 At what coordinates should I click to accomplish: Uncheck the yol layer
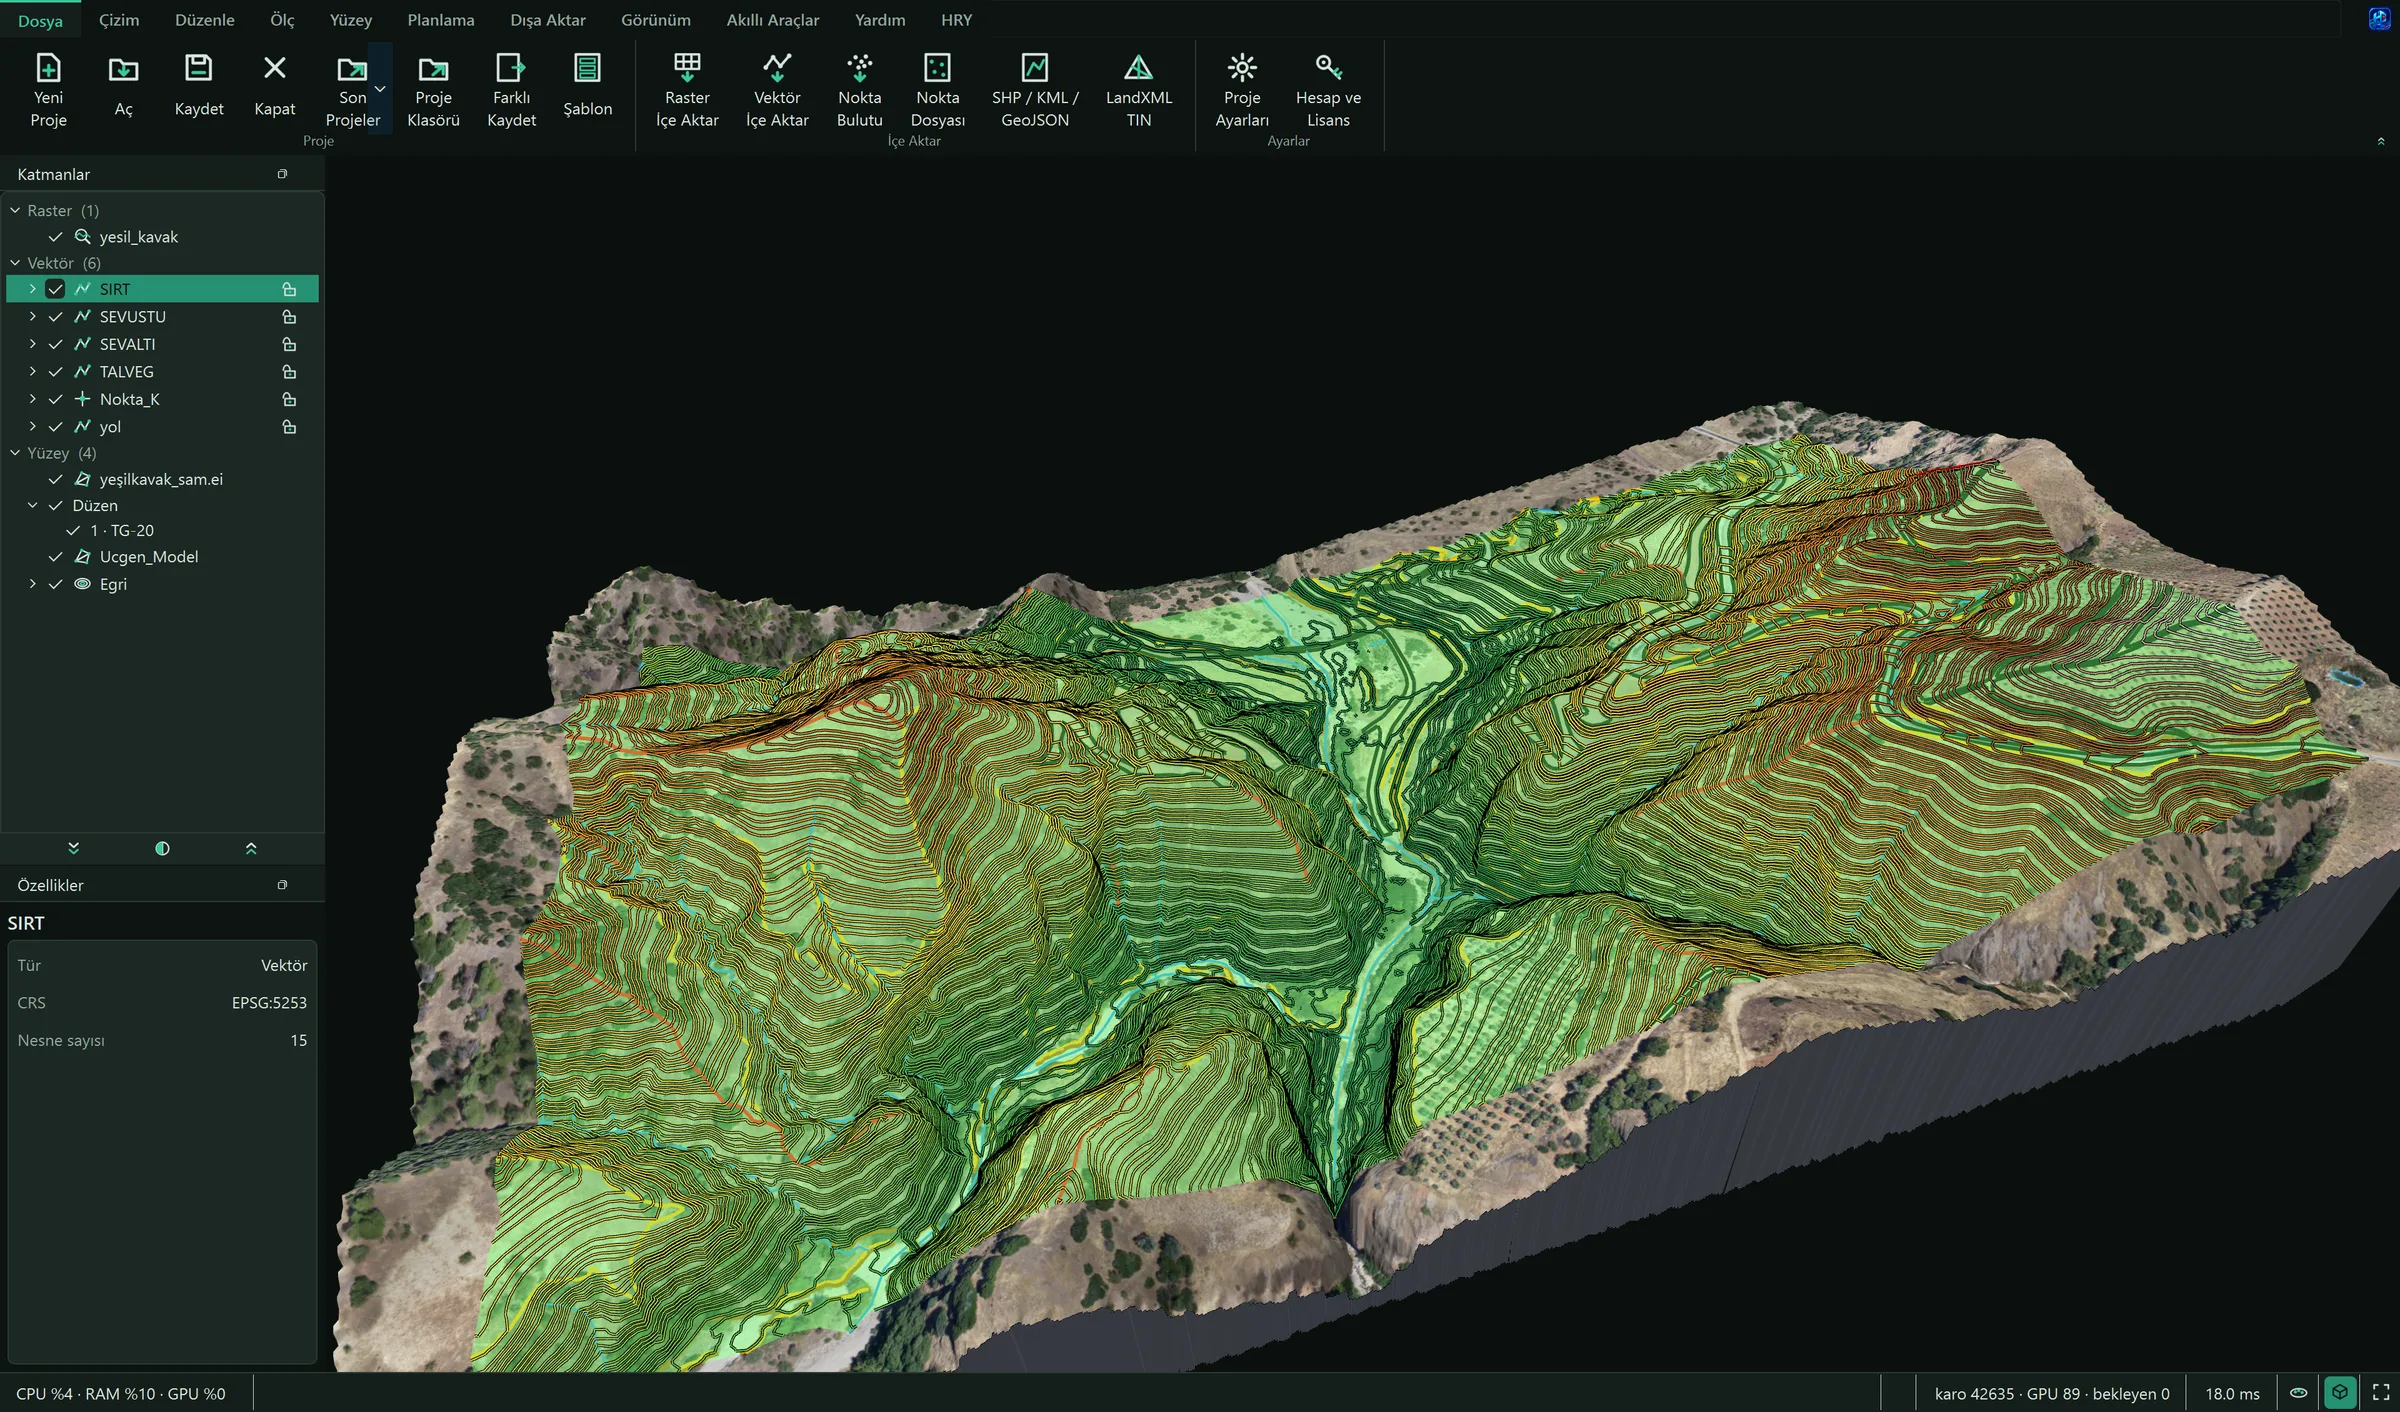pyautogui.click(x=55, y=427)
